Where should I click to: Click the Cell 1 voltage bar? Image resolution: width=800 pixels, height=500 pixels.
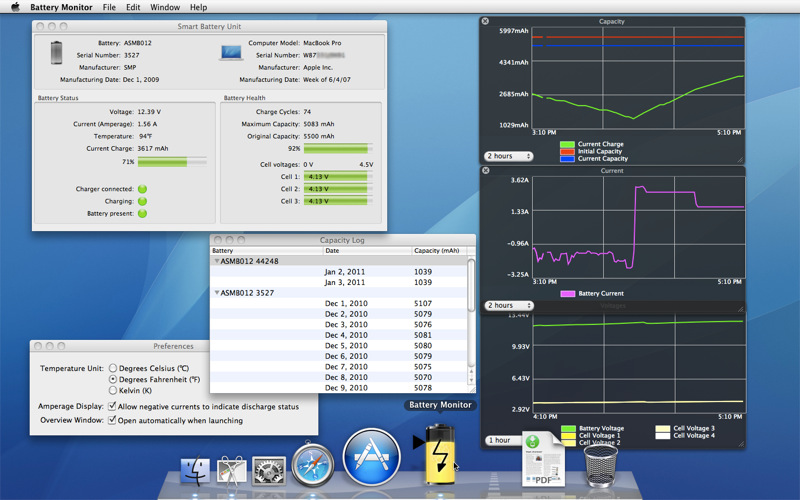[338, 177]
